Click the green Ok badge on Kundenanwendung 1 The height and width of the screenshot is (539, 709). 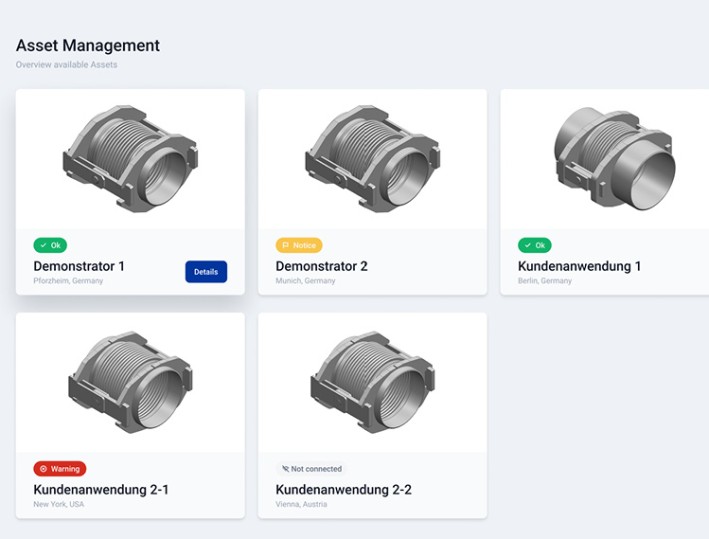534,245
